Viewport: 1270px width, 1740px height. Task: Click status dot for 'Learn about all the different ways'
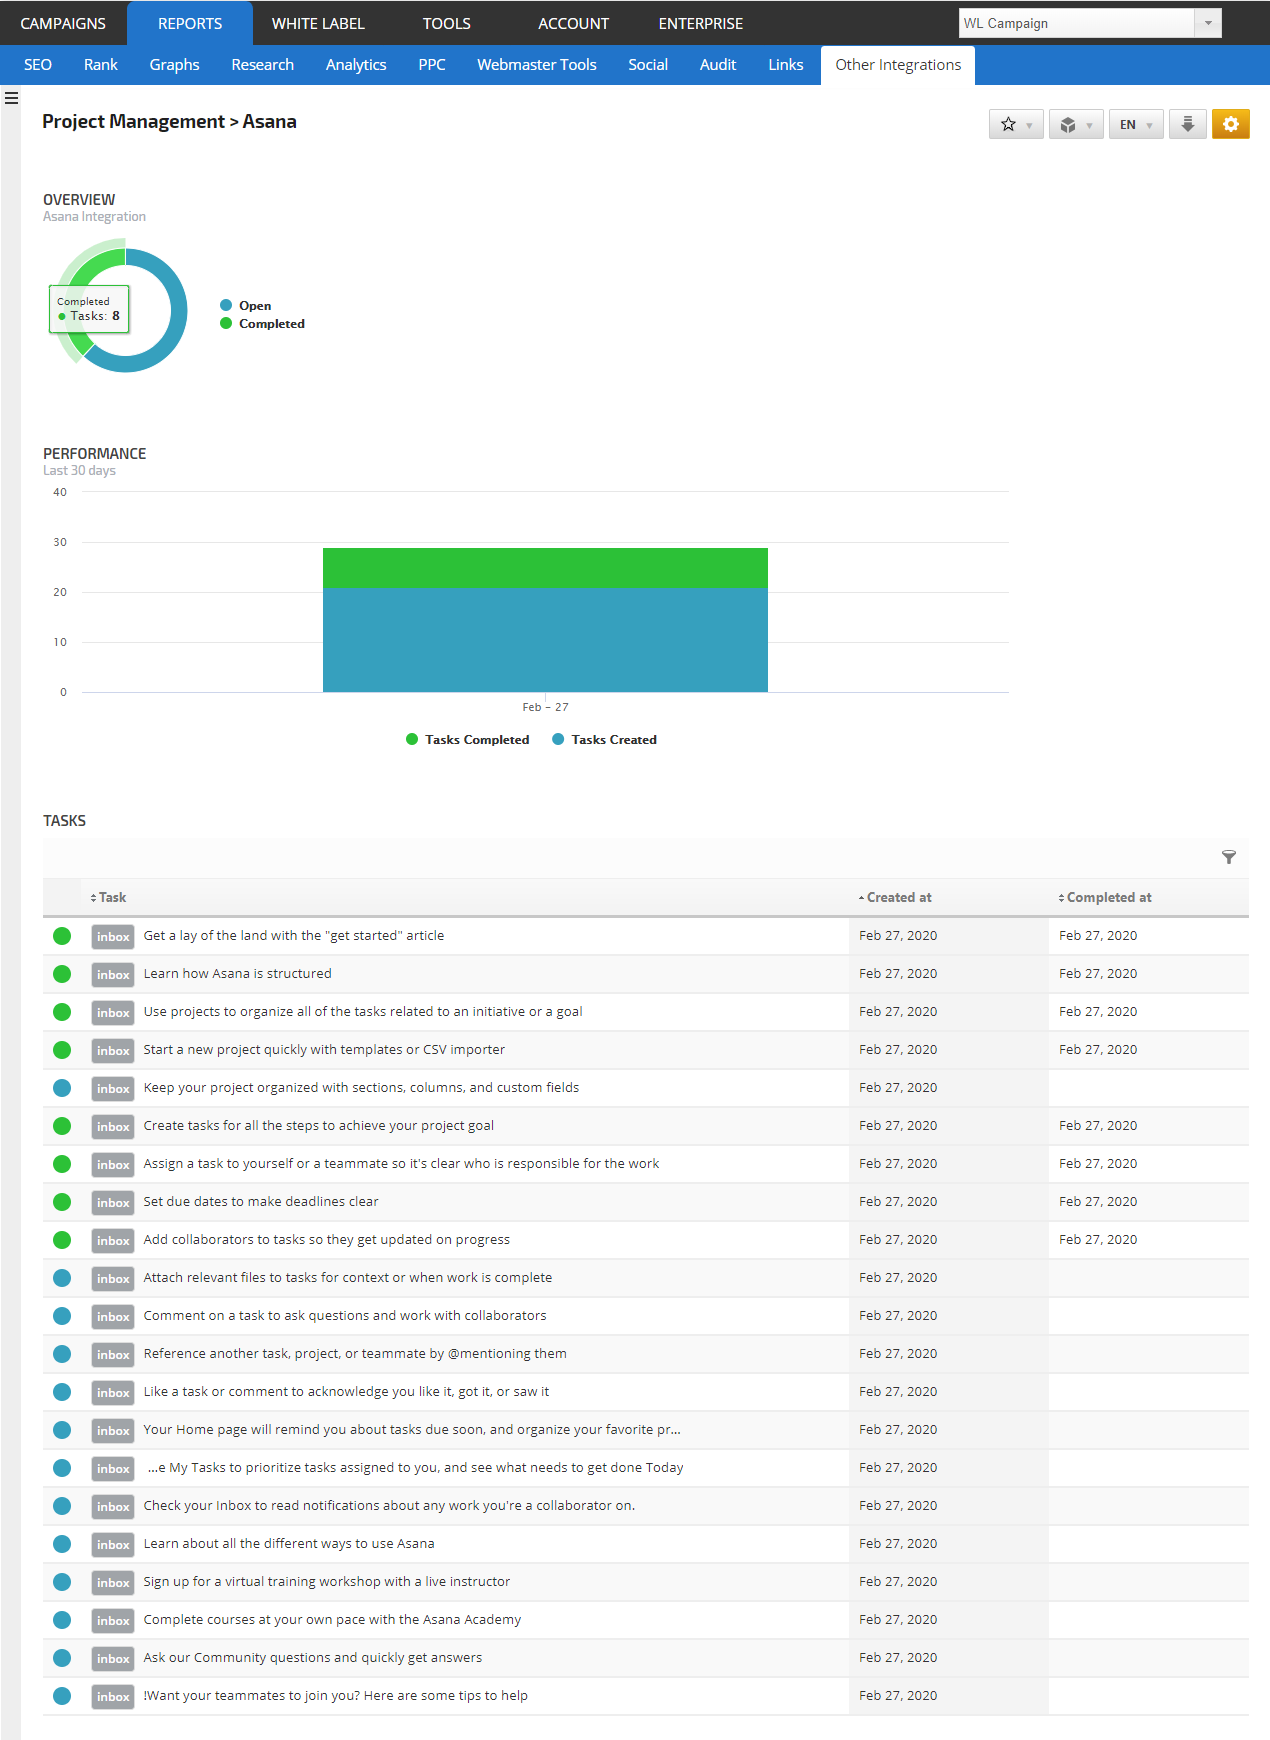[62, 1544]
